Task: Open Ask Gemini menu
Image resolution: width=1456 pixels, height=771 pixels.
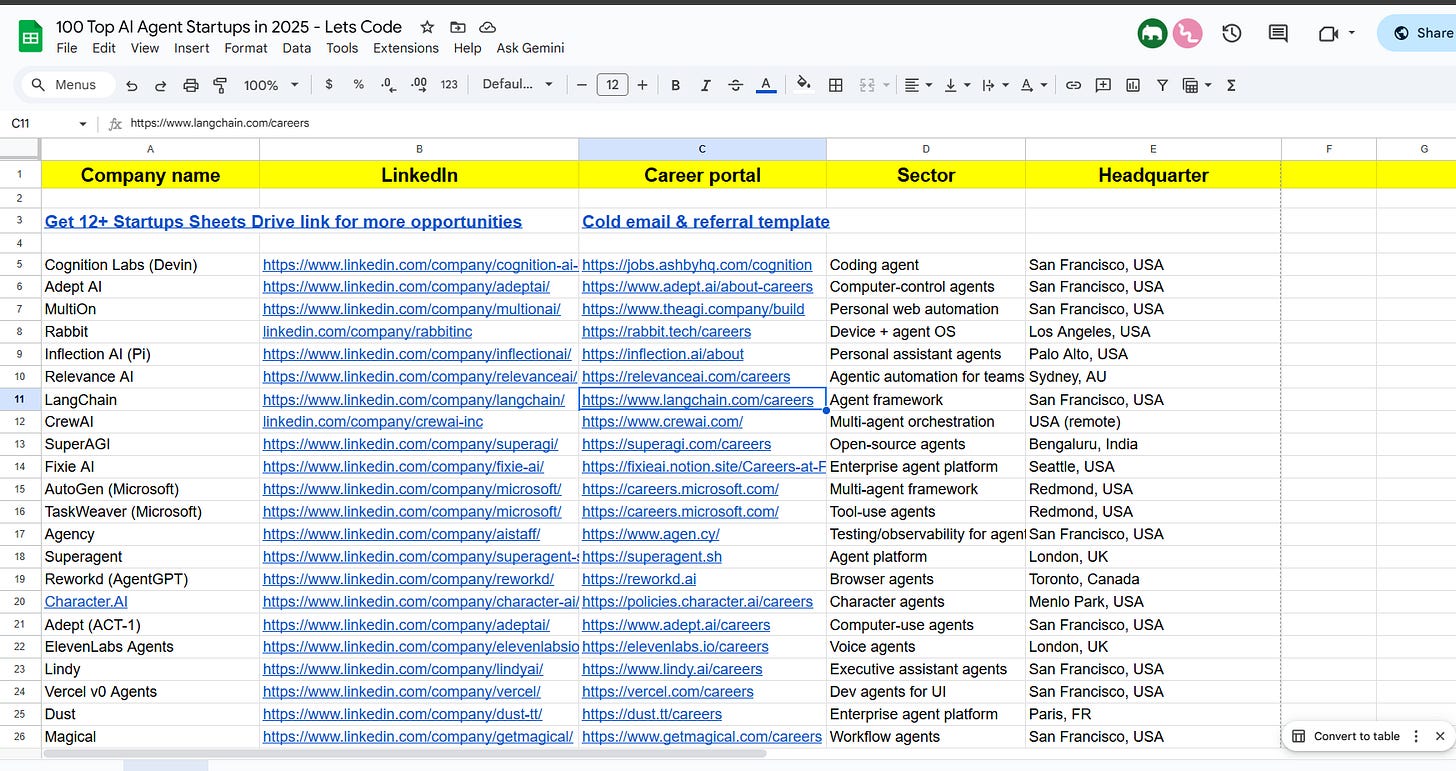Action: coord(531,48)
